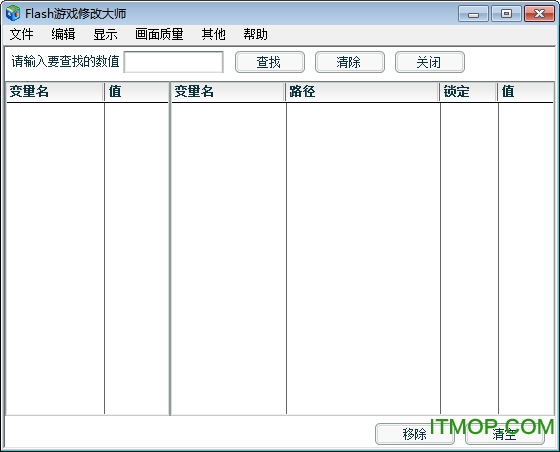Click the Flash游戏修改大师 app icon in title bar
560x452 pixels.
coord(13,13)
